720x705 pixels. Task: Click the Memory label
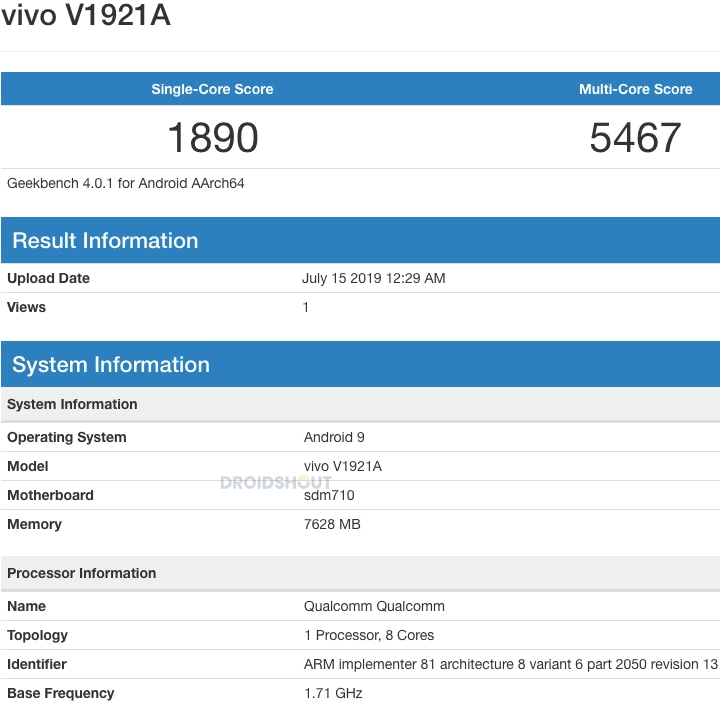click(x=34, y=524)
